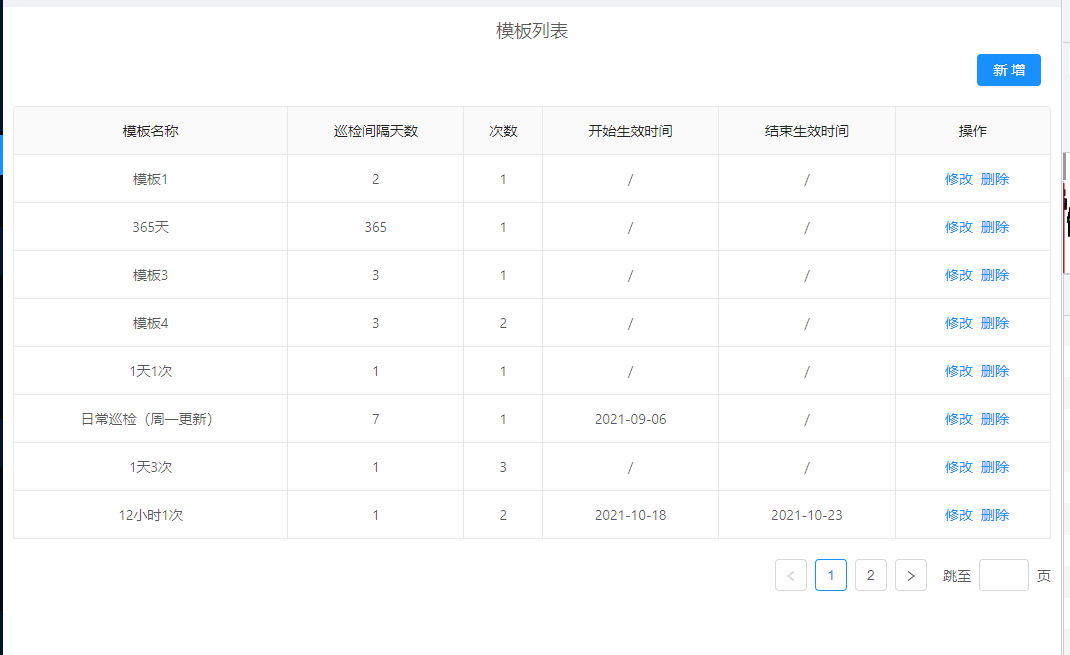1070x655 pixels.
Task: Go to page 2 of the template list
Action: coord(870,575)
